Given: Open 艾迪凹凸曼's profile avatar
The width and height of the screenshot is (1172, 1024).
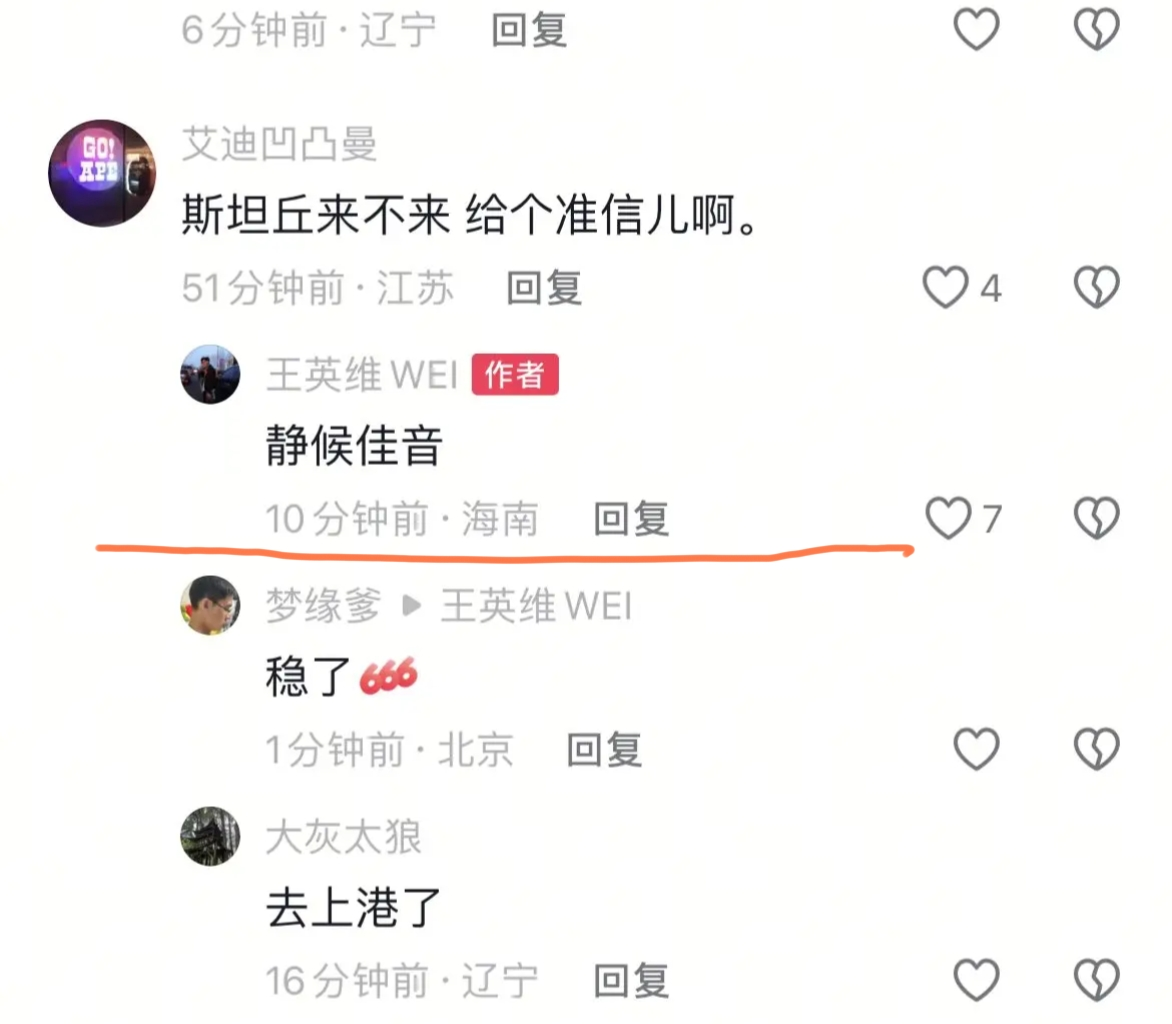Looking at the screenshot, I should (x=102, y=173).
